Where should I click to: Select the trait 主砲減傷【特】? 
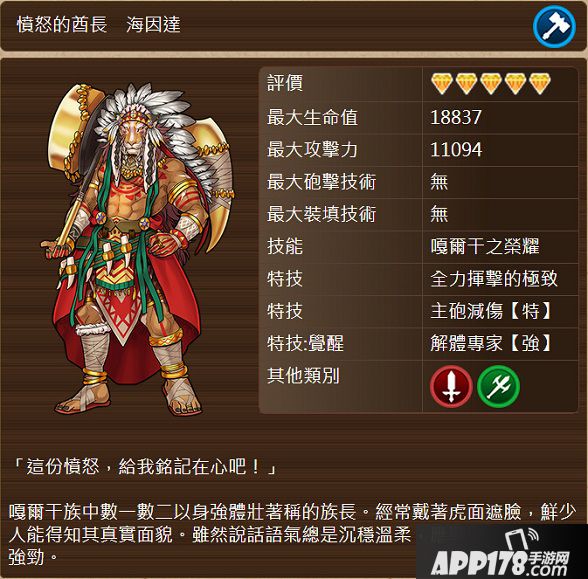click(x=491, y=311)
